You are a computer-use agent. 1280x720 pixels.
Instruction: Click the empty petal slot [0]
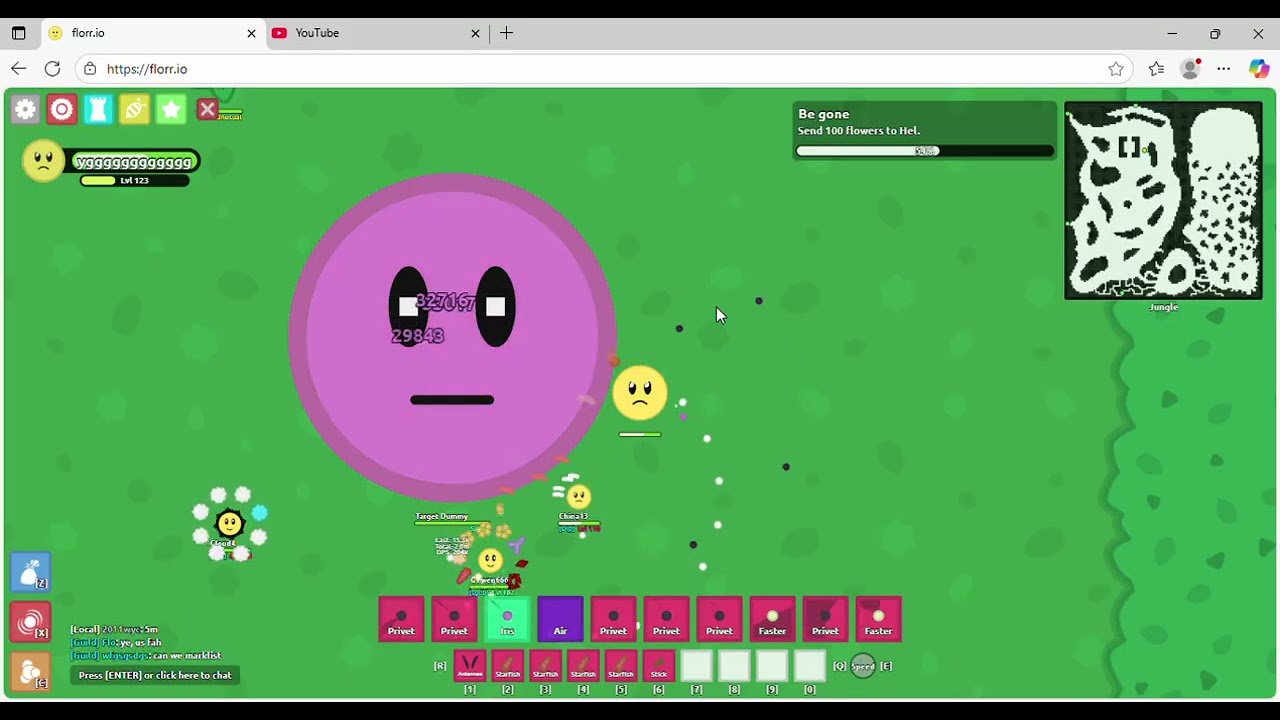click(x=810, y=665)
